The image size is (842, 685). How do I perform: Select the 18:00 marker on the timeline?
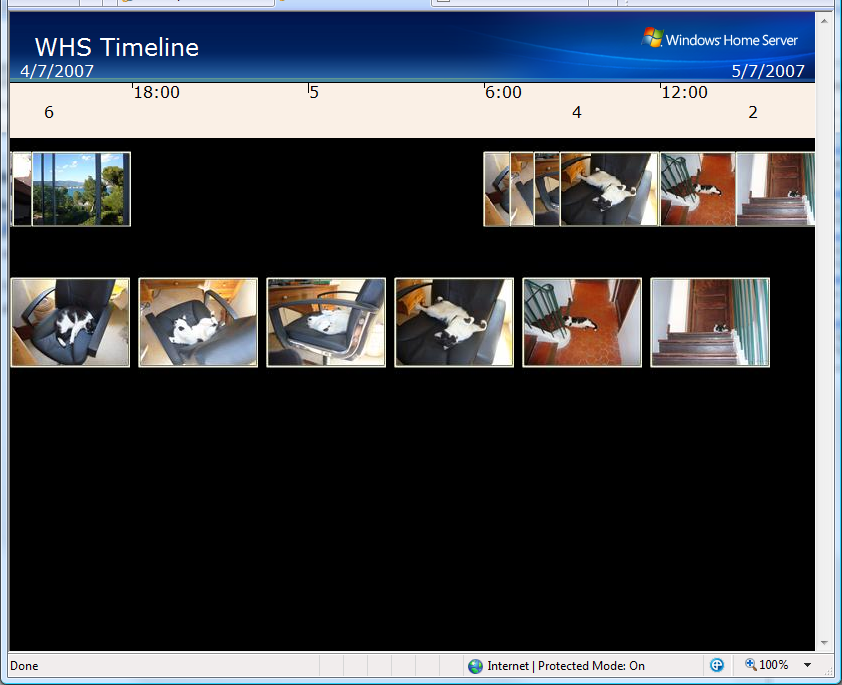[x=156, y=93]
